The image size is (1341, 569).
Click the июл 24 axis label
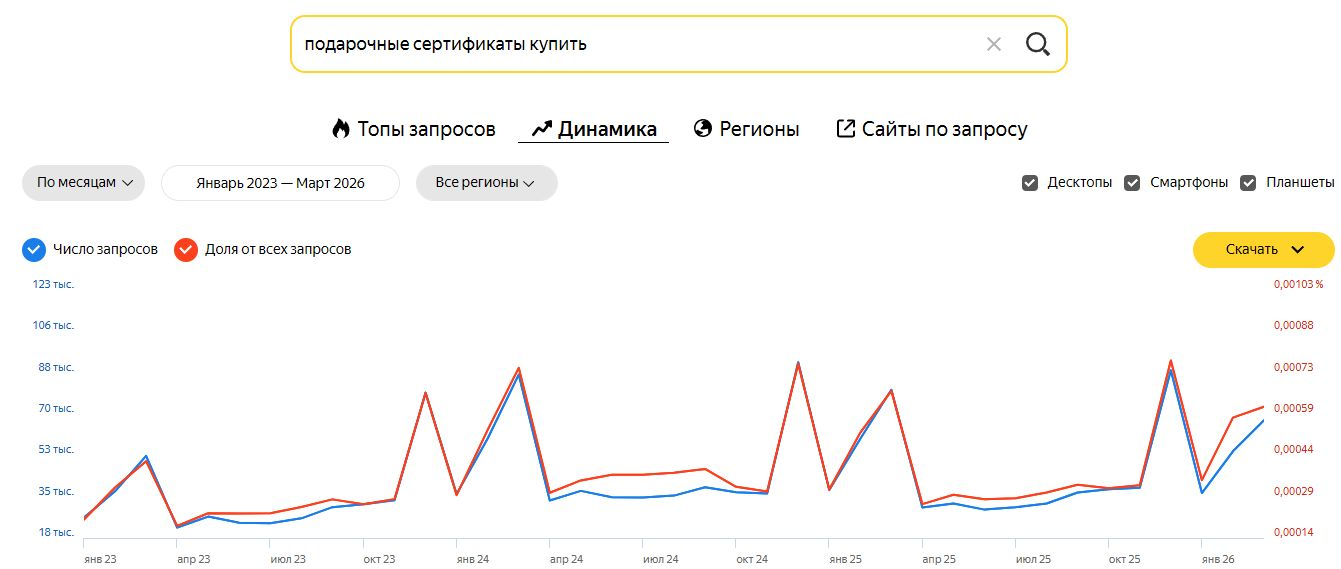(661, 559)
